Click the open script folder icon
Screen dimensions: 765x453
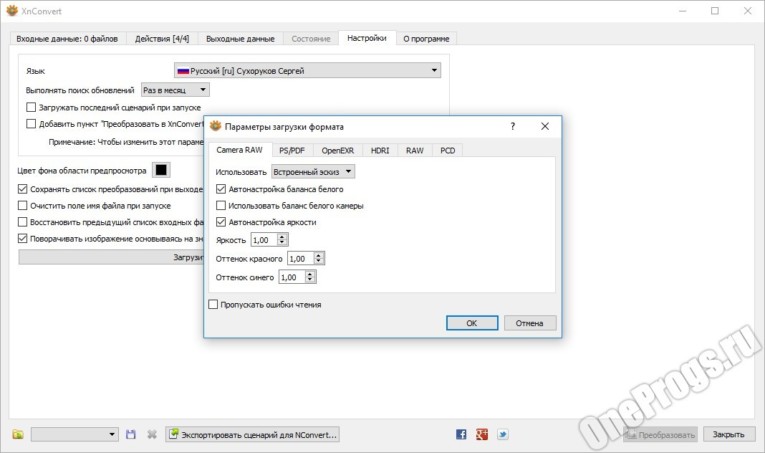(18, 434)
